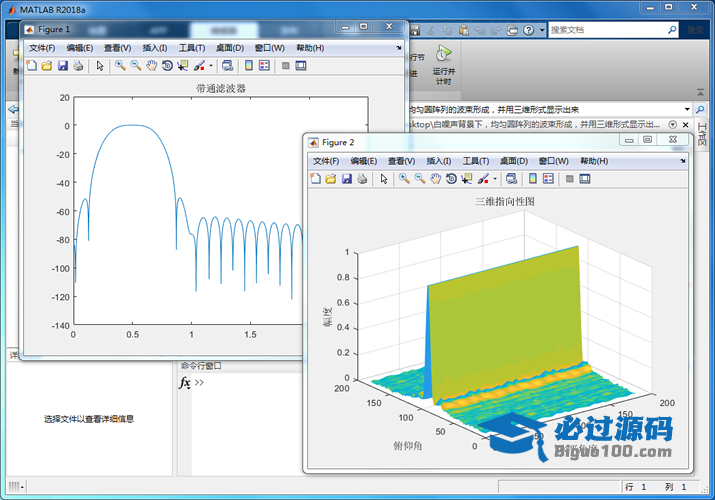715x500 pixels.
Task: Select Data Cursor tool in Figure 1
Action: coord(183,66)
